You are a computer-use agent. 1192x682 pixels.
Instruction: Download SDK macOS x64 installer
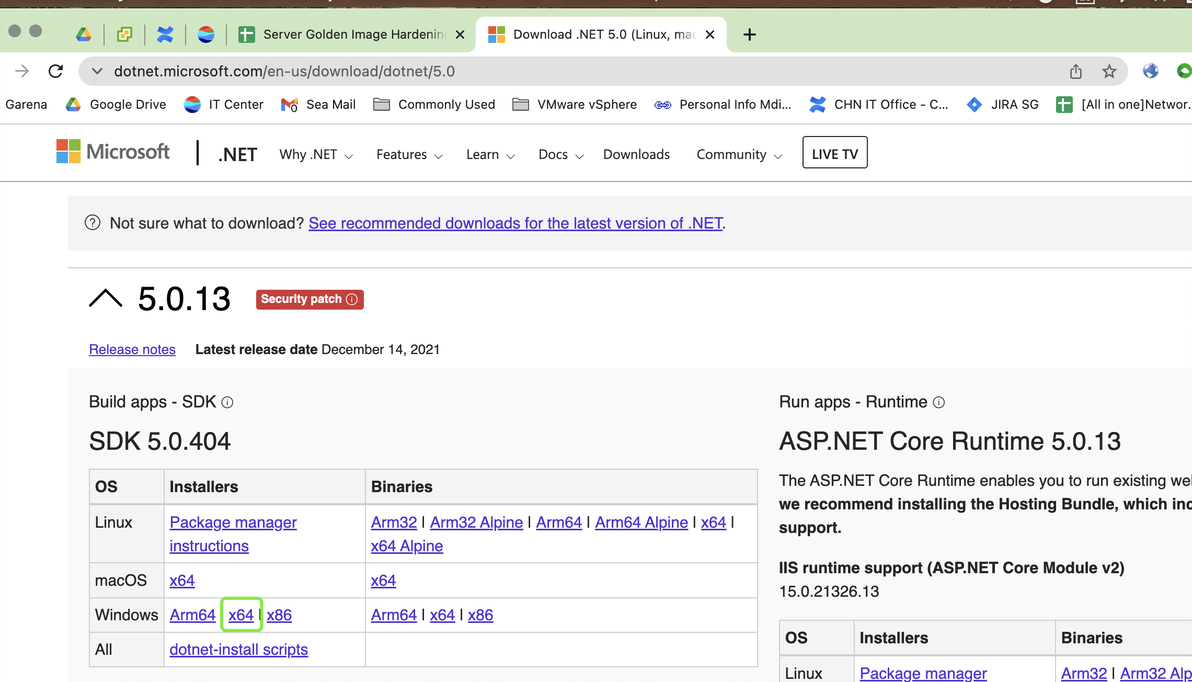182,580
